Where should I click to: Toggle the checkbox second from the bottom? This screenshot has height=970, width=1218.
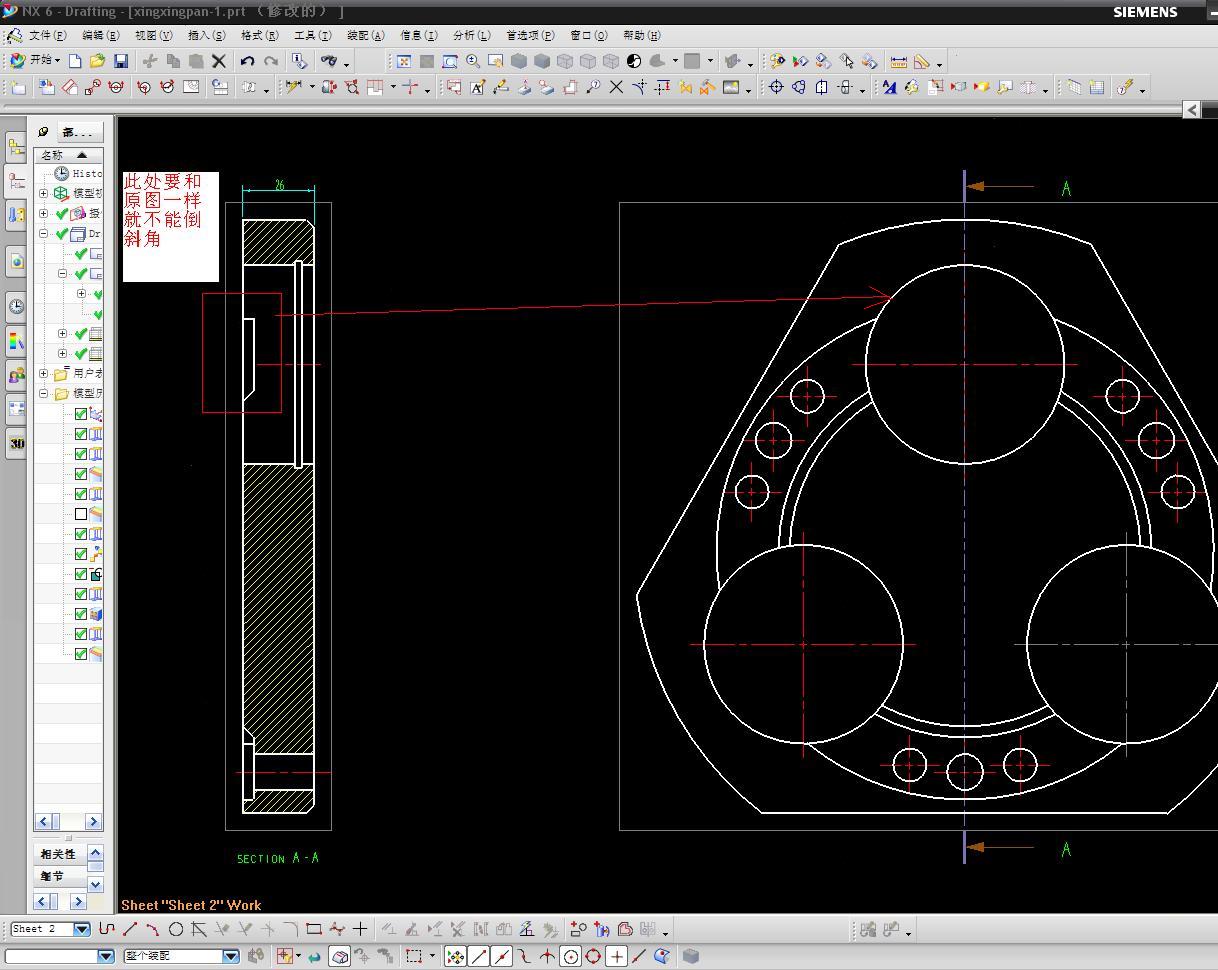[x=81, y=634]
